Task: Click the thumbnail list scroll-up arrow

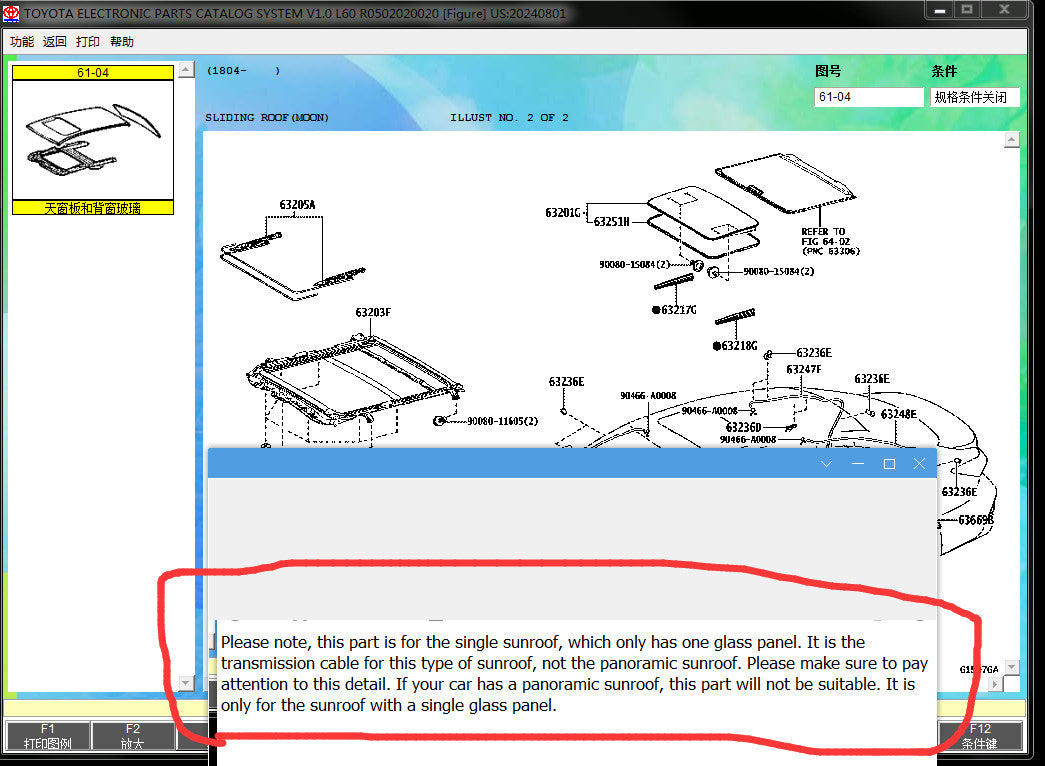Action: pyautogui.click(x=187, y=69)
